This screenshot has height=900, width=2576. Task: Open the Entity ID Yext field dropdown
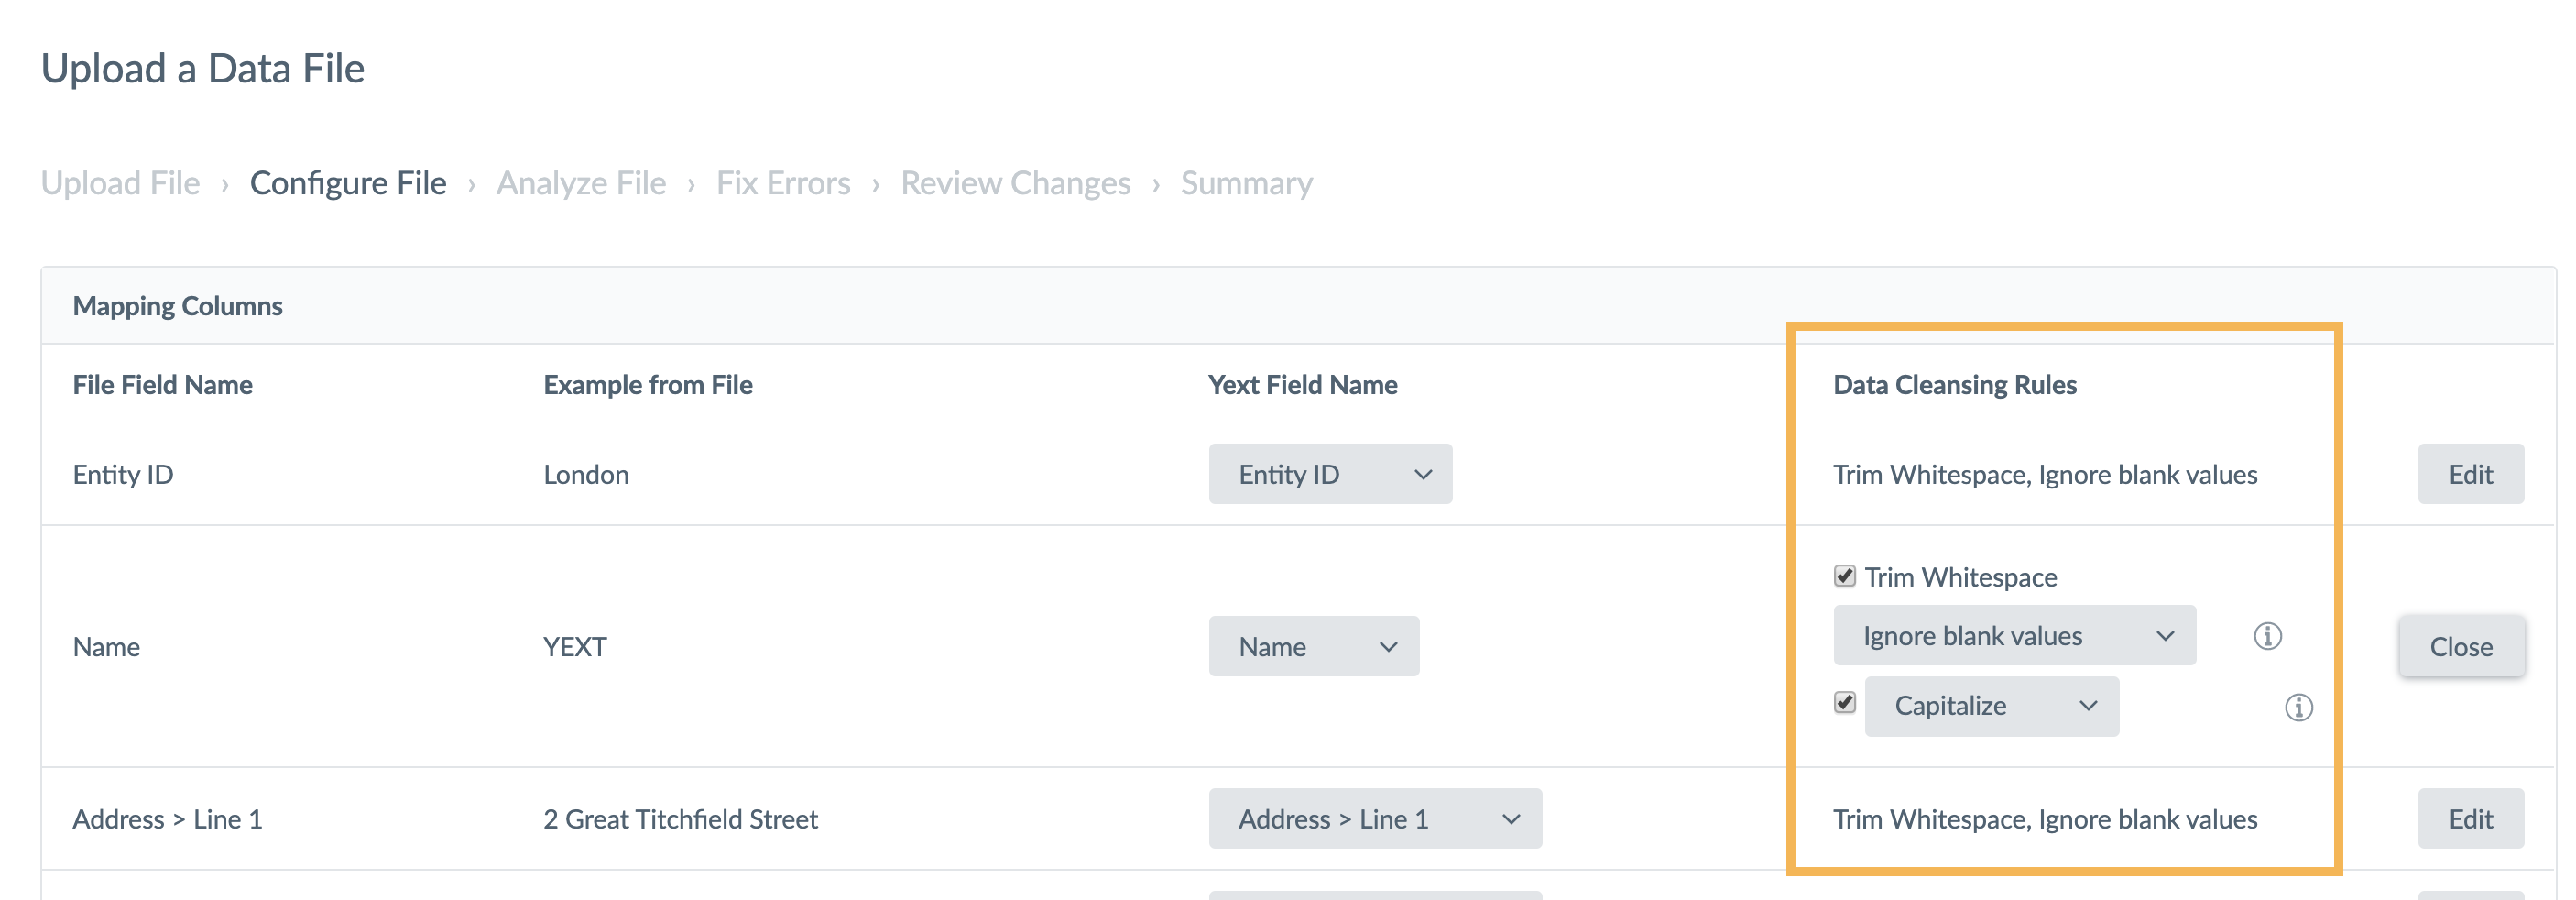coord(1330,474)
